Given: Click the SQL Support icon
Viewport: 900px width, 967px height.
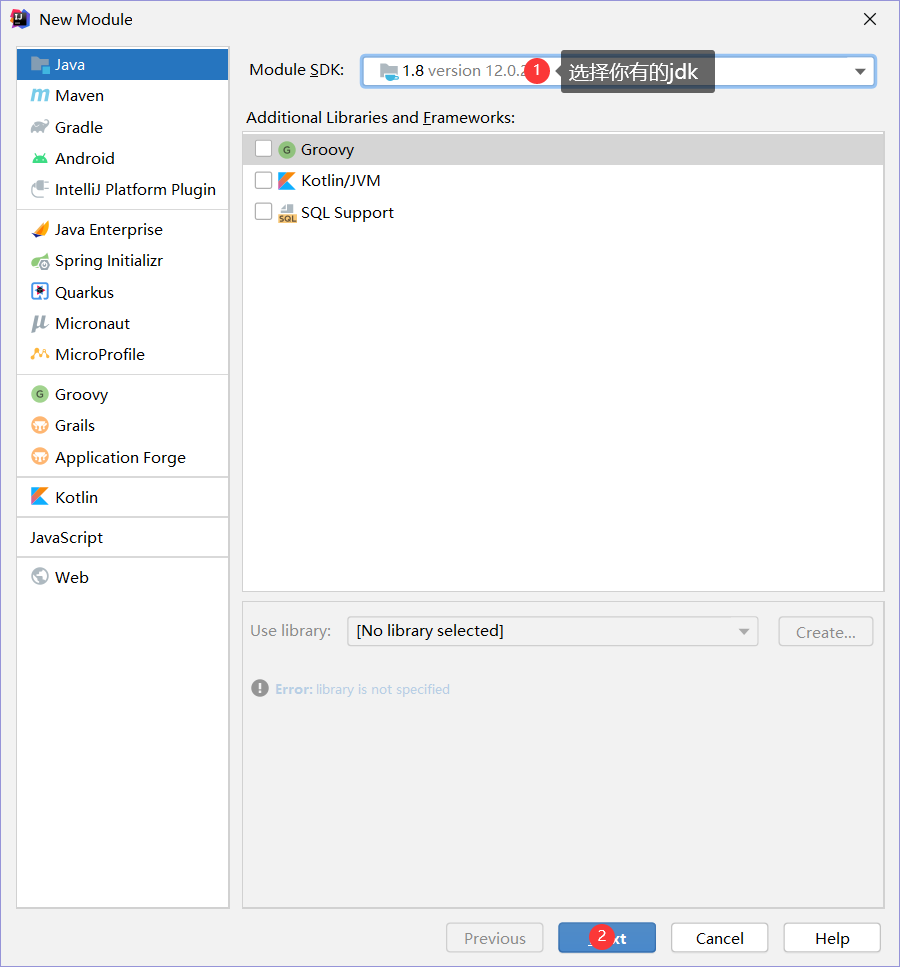Looking at the screenshot, I should pyautogui.click(x=287, y=213).
